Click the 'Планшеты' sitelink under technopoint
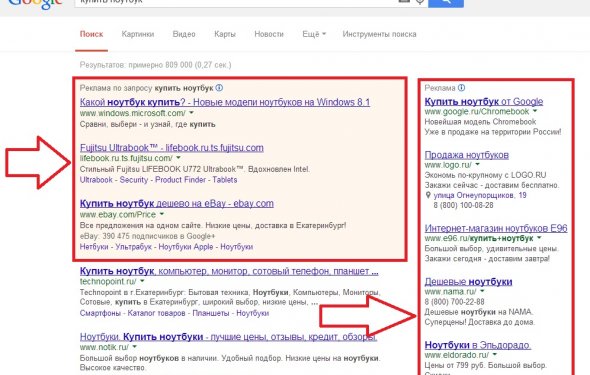590x375 pixels. pos(211,313)
